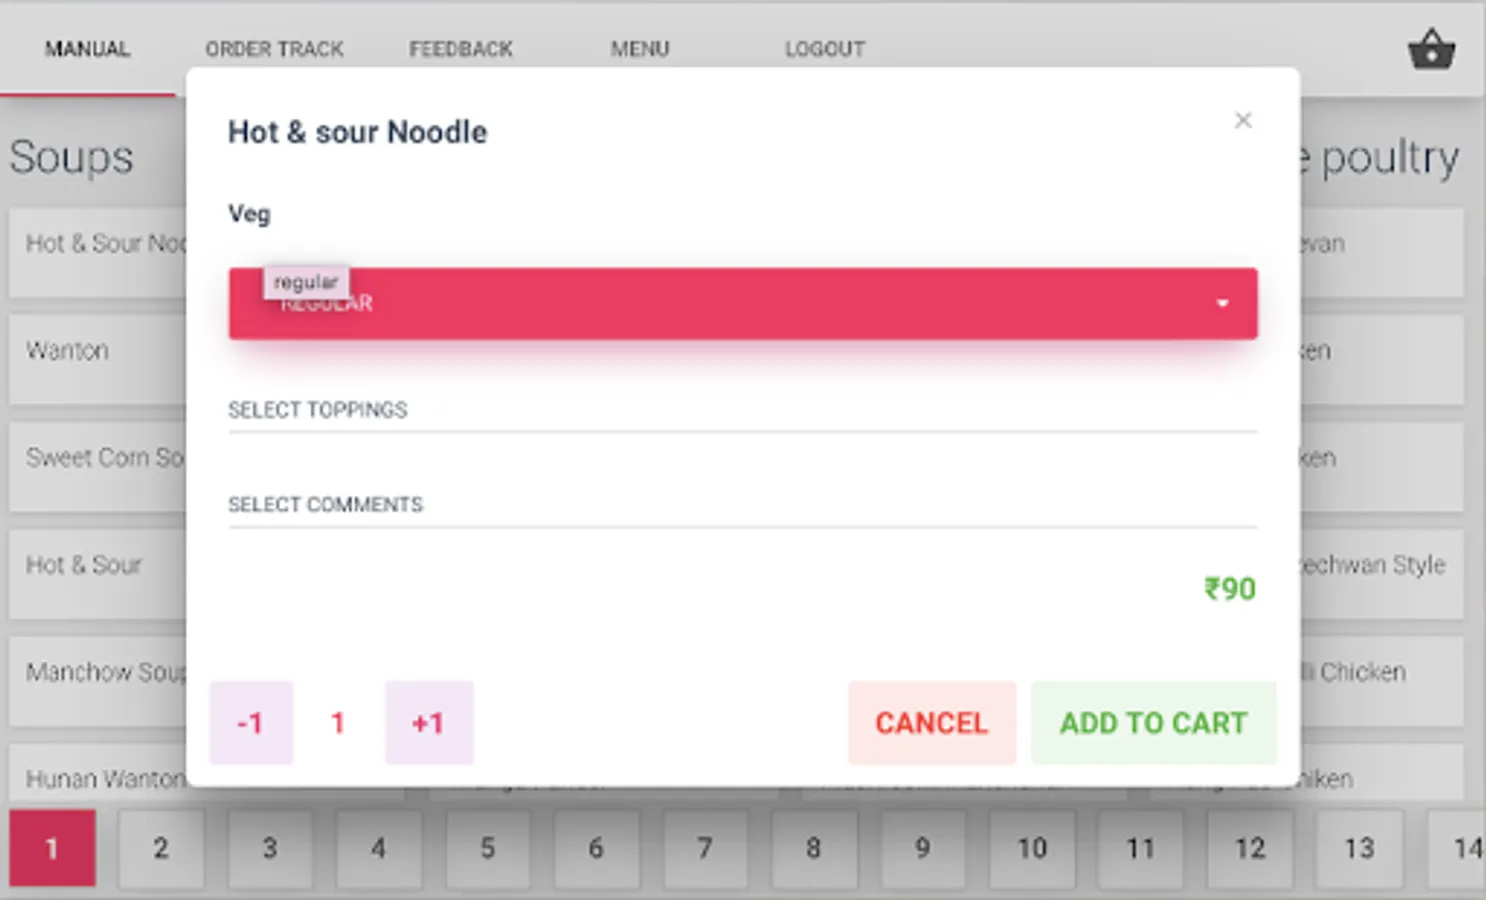Go to the Menu tab
This screenshot has width=1486, height=900.
(x=640, y=49)
